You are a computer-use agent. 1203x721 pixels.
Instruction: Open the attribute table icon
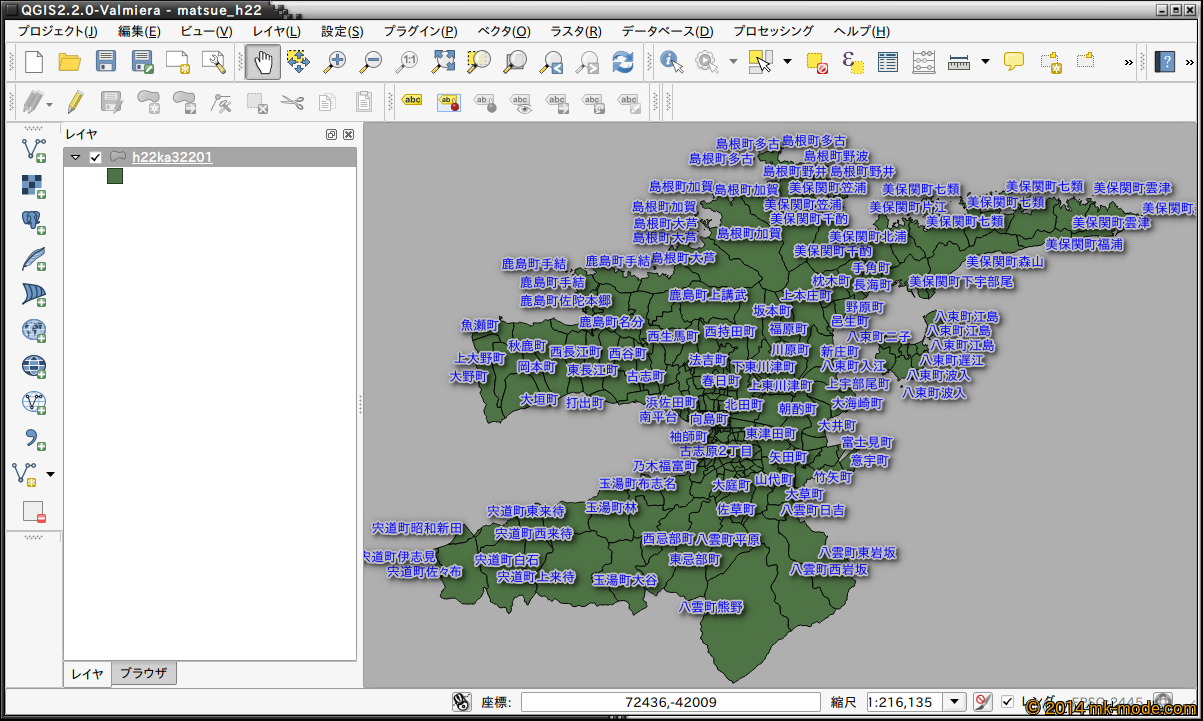click(888, 62)
